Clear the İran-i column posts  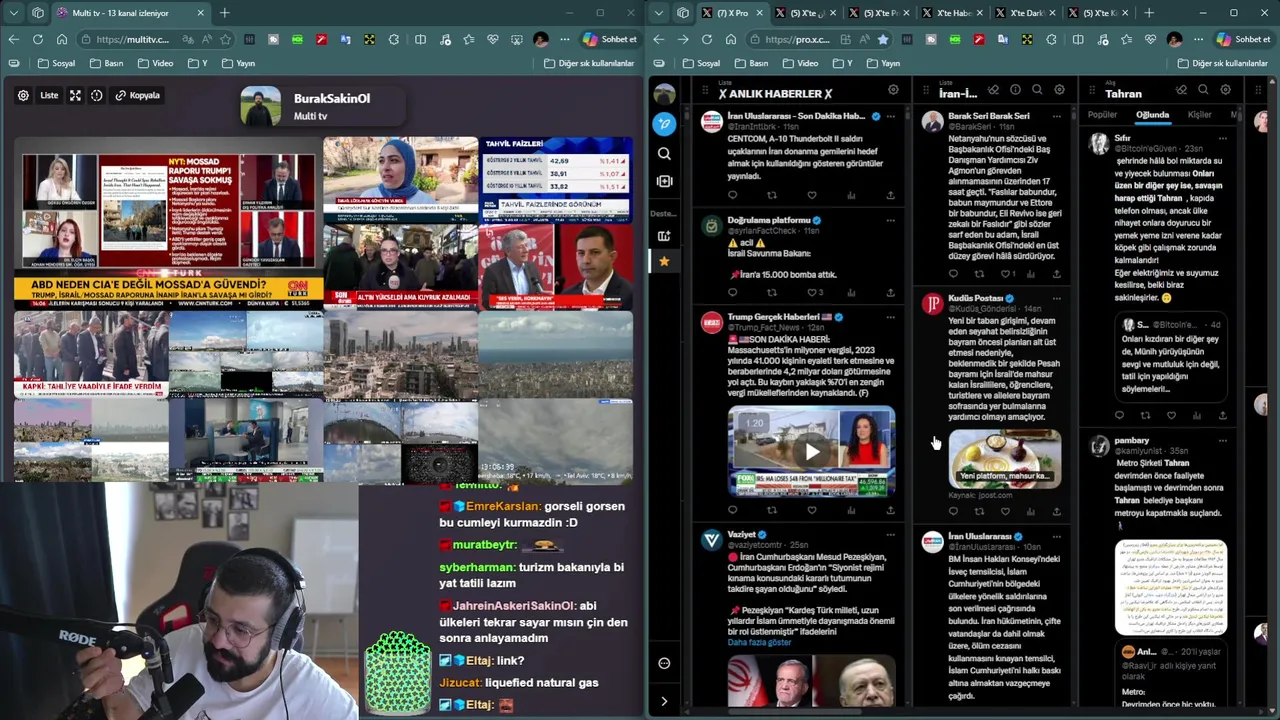tap(993, 90)
